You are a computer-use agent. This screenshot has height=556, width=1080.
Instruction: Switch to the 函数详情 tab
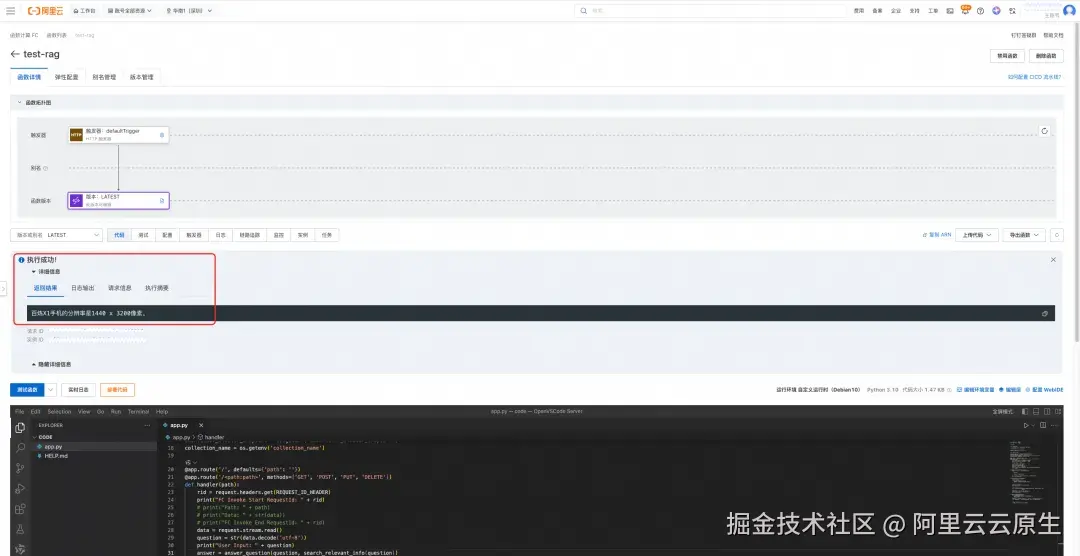29,77
